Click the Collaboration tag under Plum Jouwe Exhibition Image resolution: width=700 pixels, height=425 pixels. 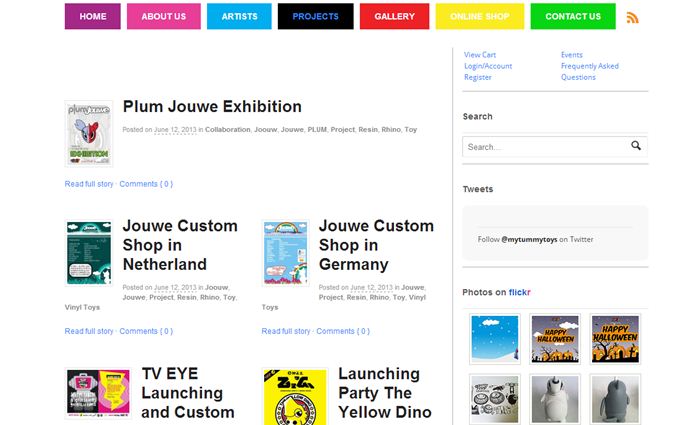point(228,129)
